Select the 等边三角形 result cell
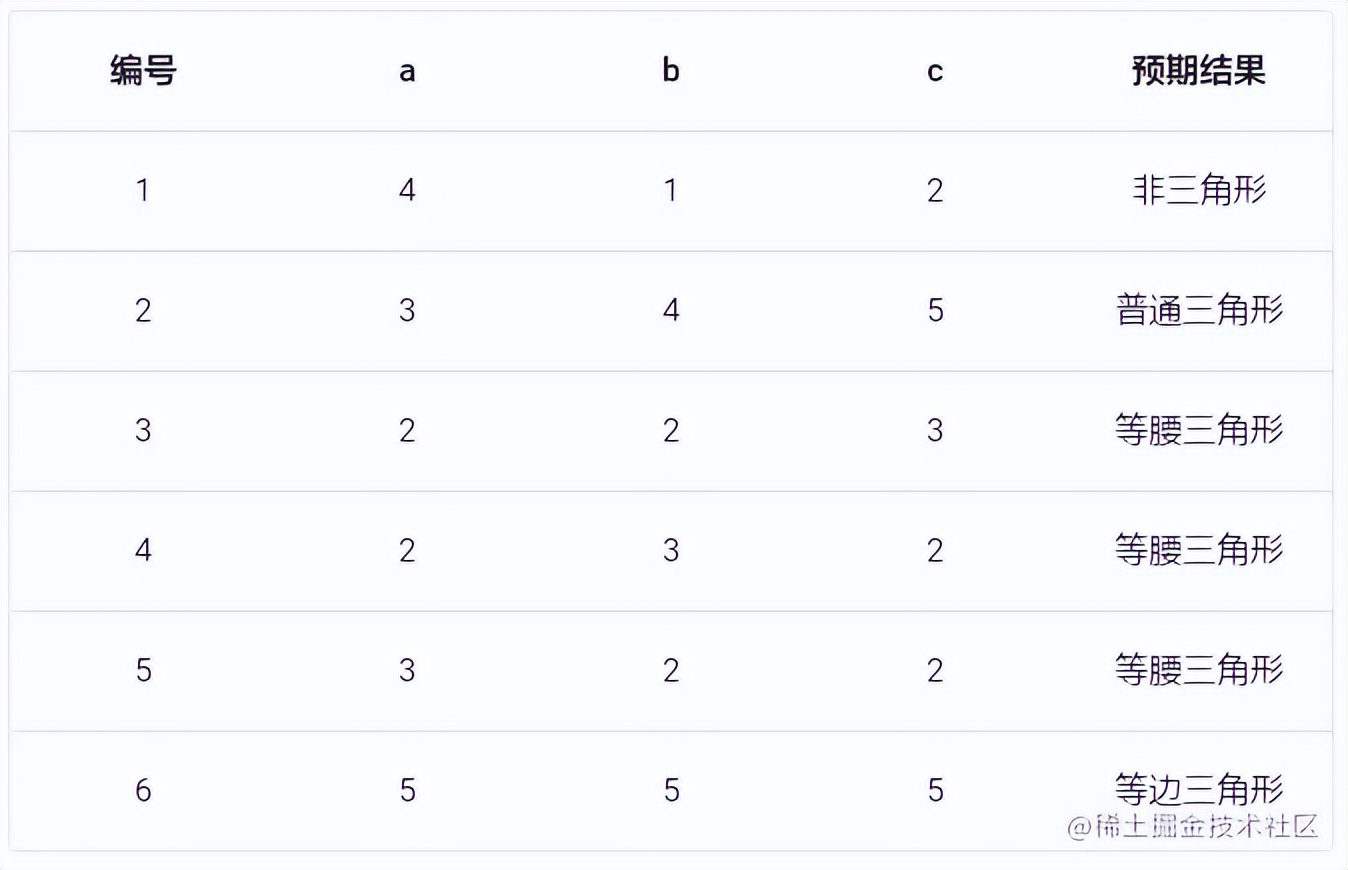Screen dimensions: 1348x870 [x=1198, y=788]
